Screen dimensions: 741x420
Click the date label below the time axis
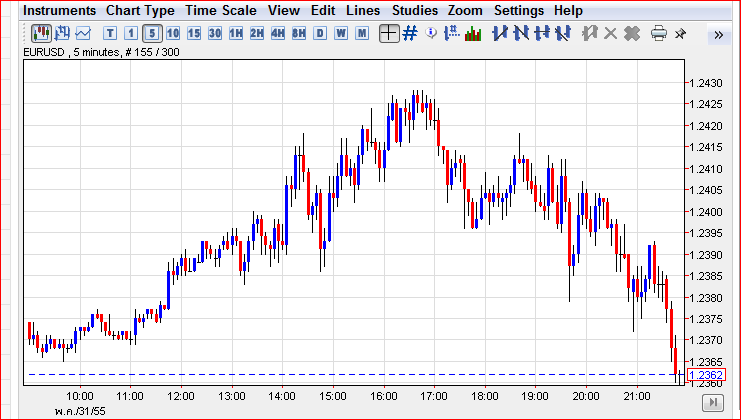pyautogui.click(x=80, y=411)
